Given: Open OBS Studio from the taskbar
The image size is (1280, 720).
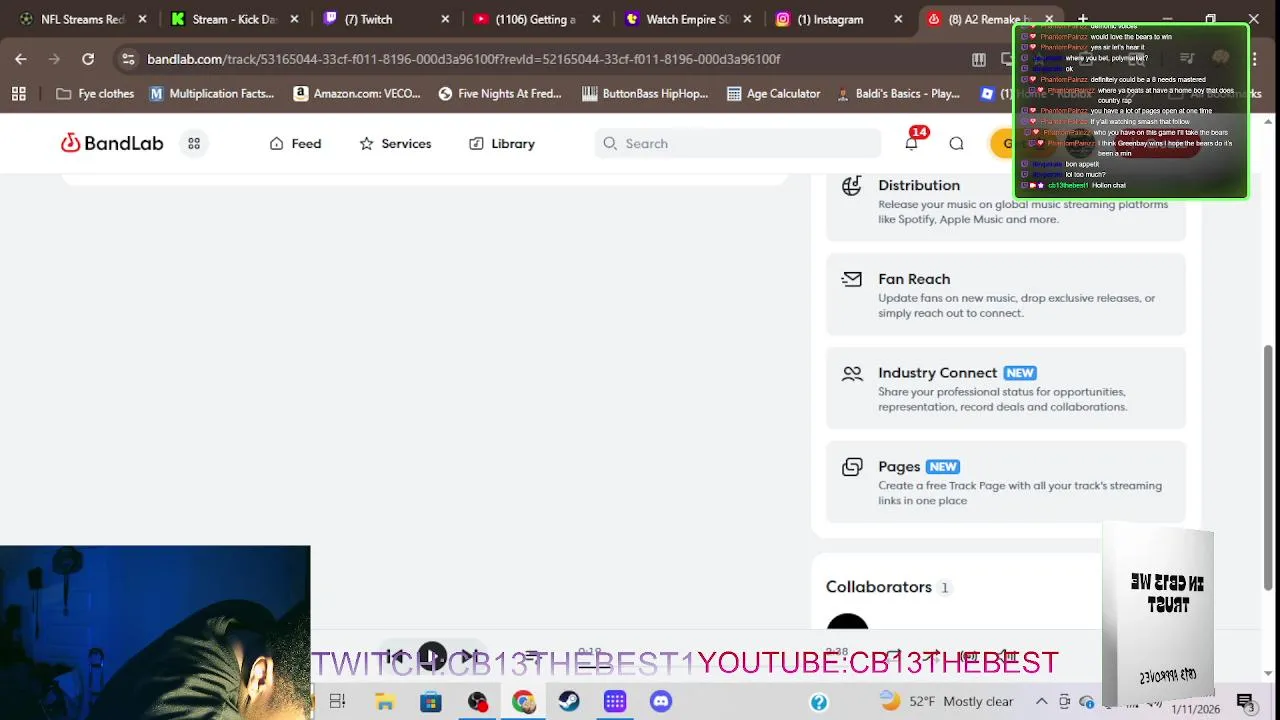Looking at the screenshot, I should [x=477, y=701].
